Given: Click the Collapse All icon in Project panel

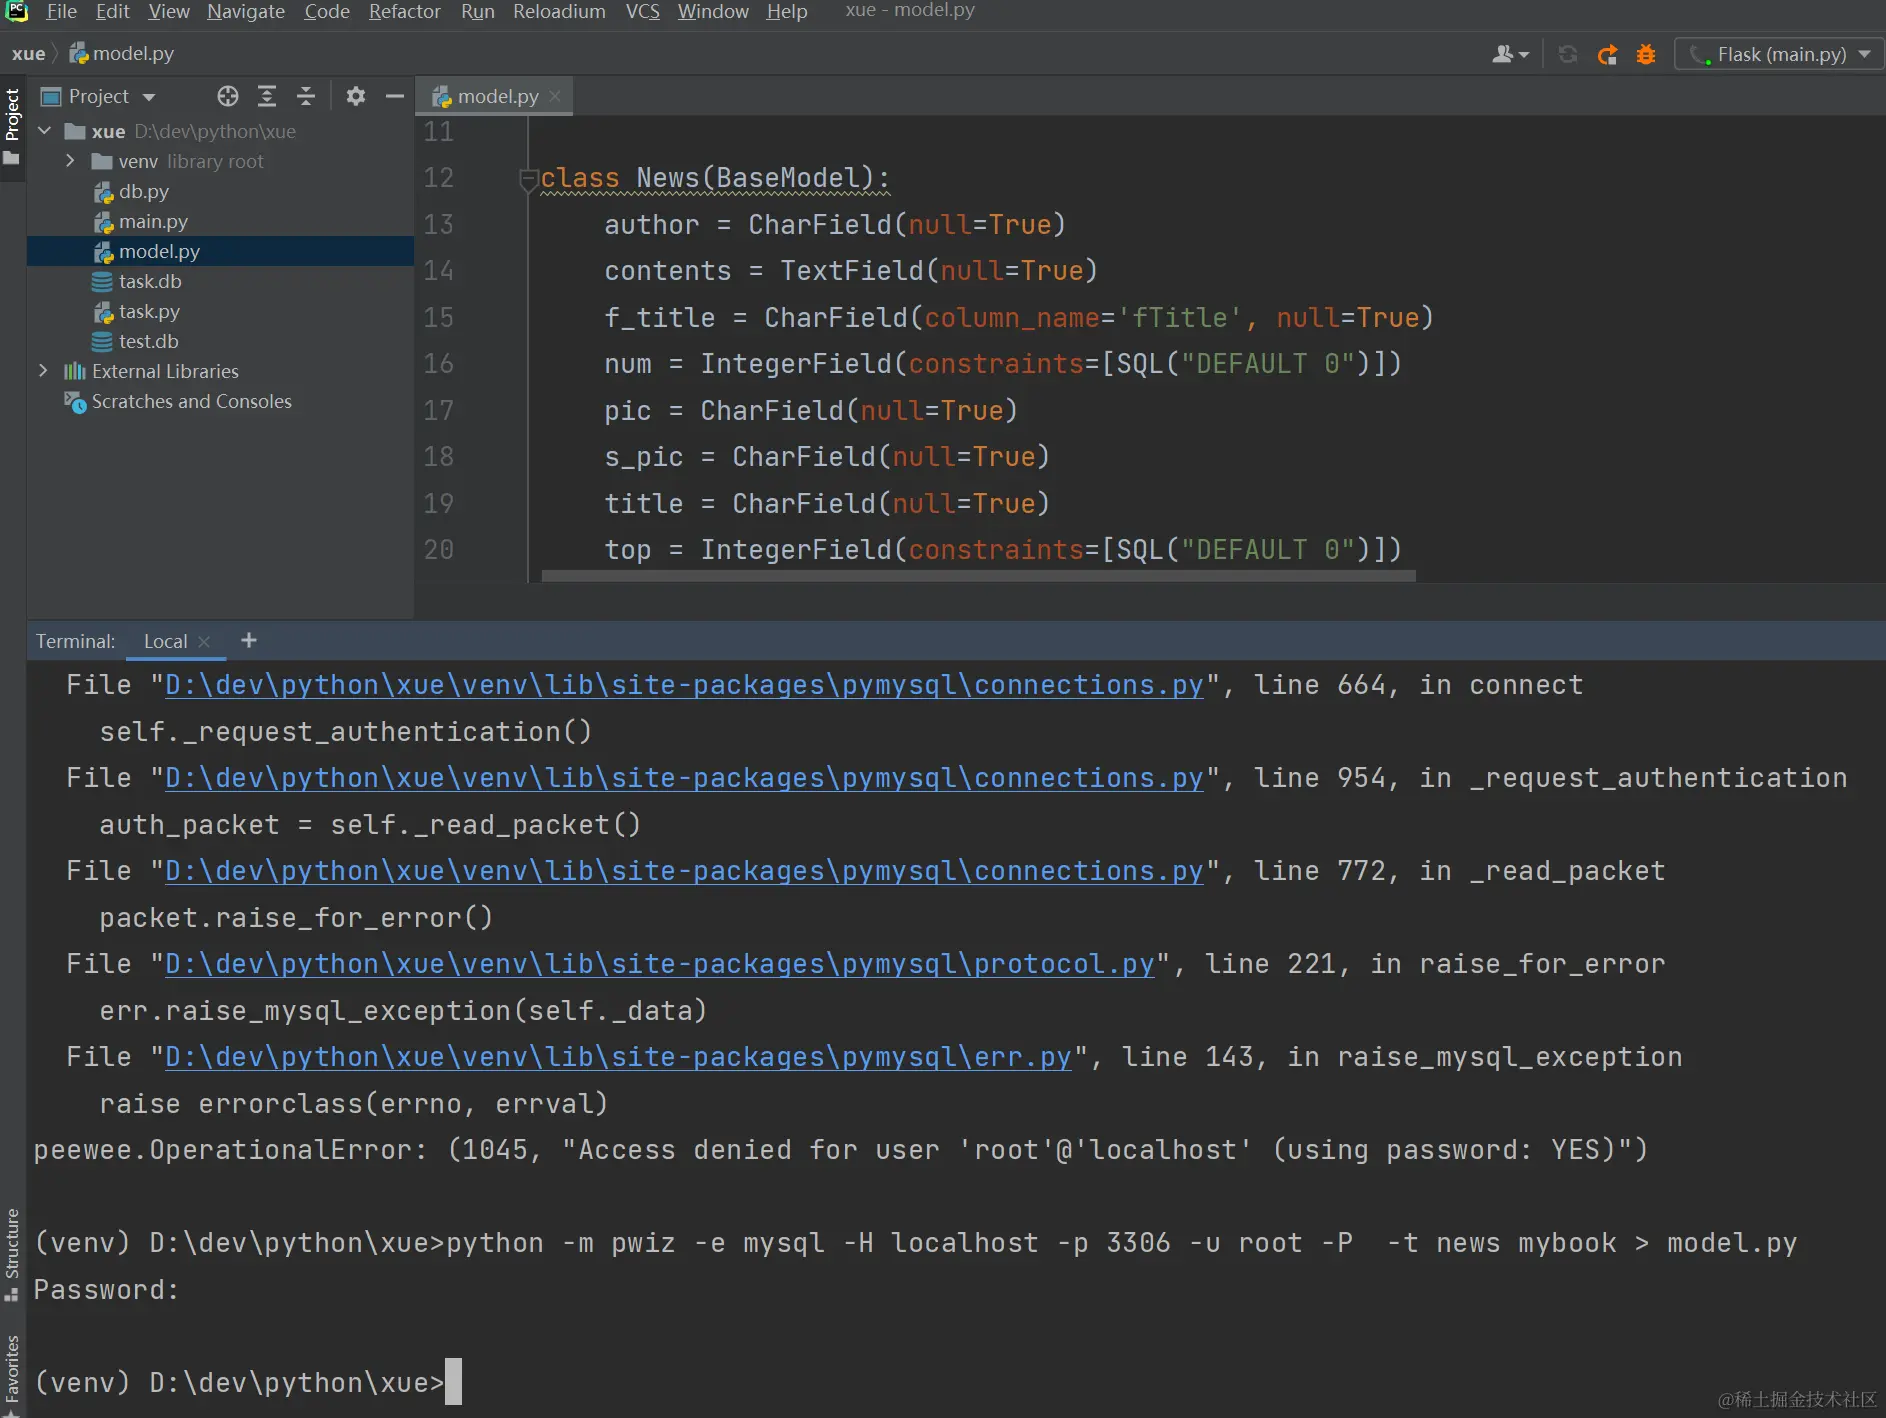Looking at the screenshot, I should [x=306, y=96].
